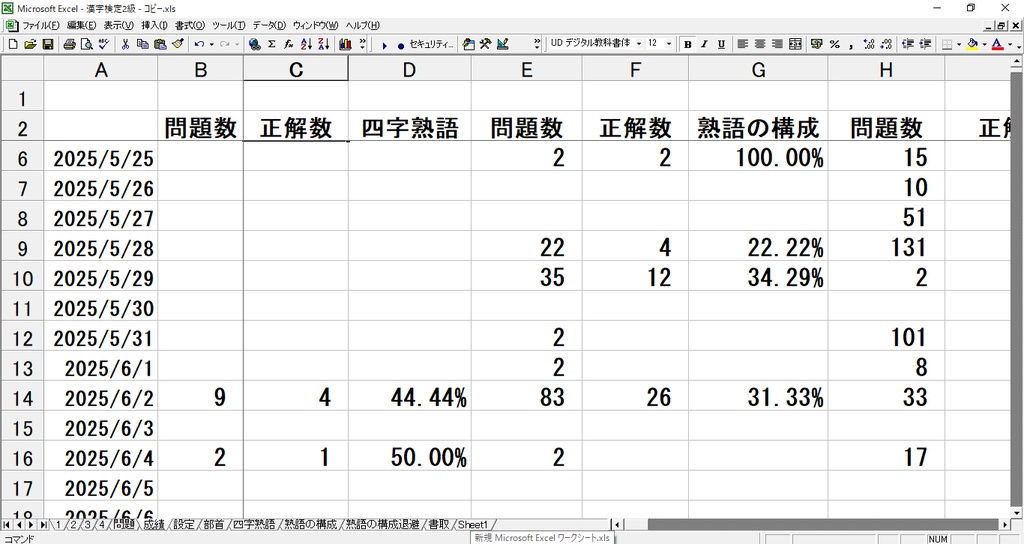This screenshot has width=1024, height=544.
Task: Activate the Format Painter brush
Action: pos(178,44)
